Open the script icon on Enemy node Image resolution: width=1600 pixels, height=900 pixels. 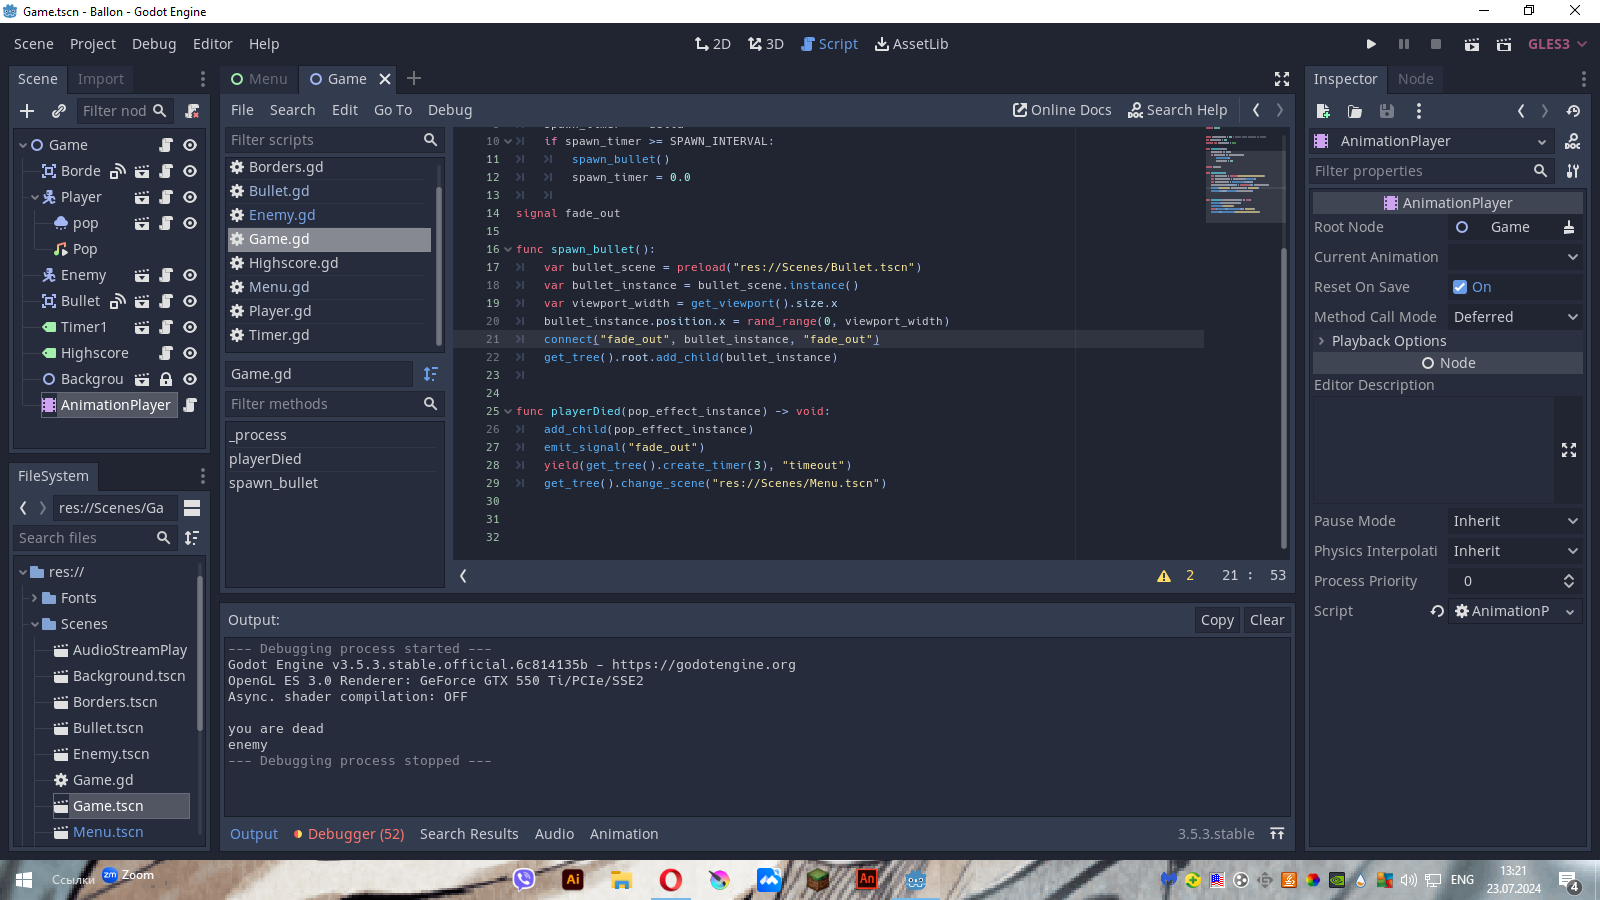click(x=166, y=275)
